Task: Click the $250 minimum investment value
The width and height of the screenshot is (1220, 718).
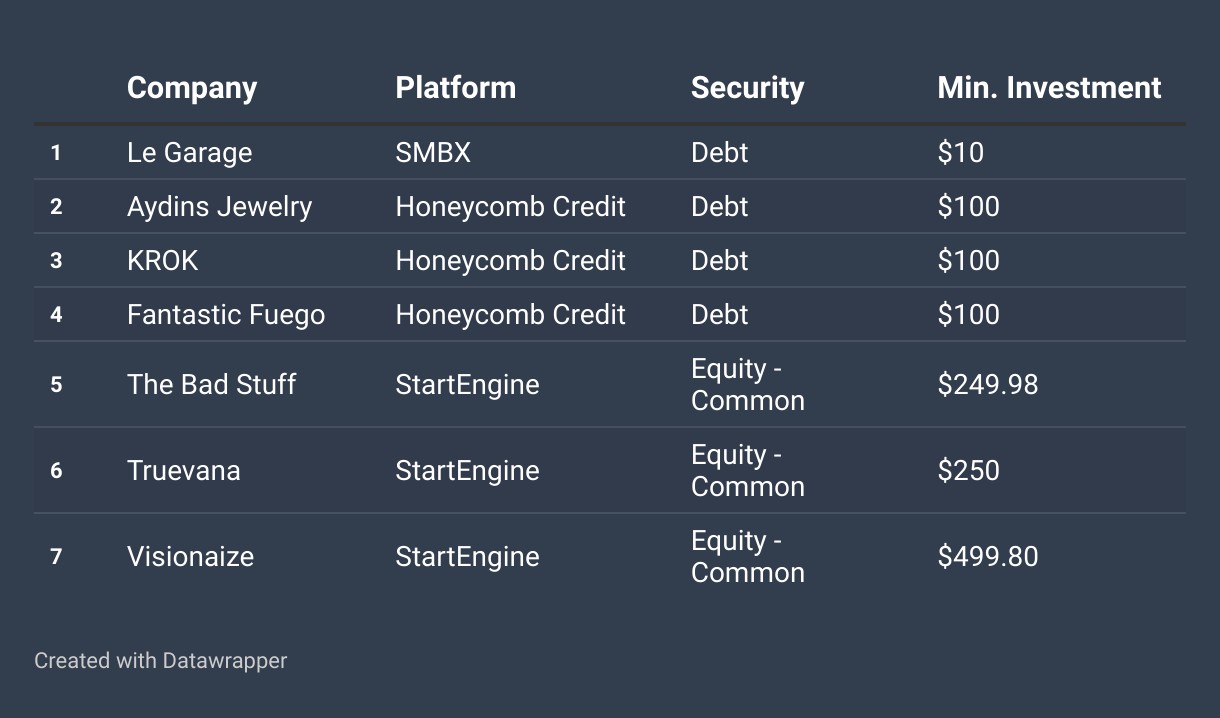Action: pyautogui.click(x=969, y=471)
